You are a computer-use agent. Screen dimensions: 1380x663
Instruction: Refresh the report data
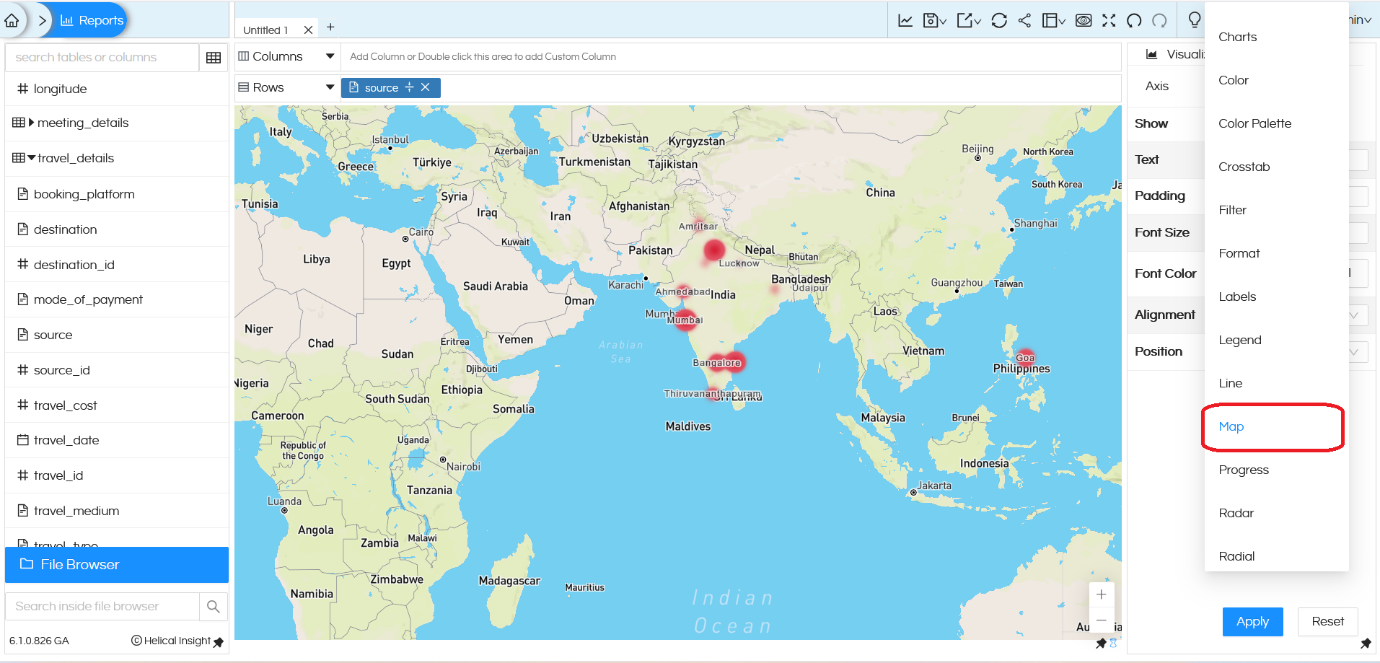pyautogui.click(x=999, y=20)
